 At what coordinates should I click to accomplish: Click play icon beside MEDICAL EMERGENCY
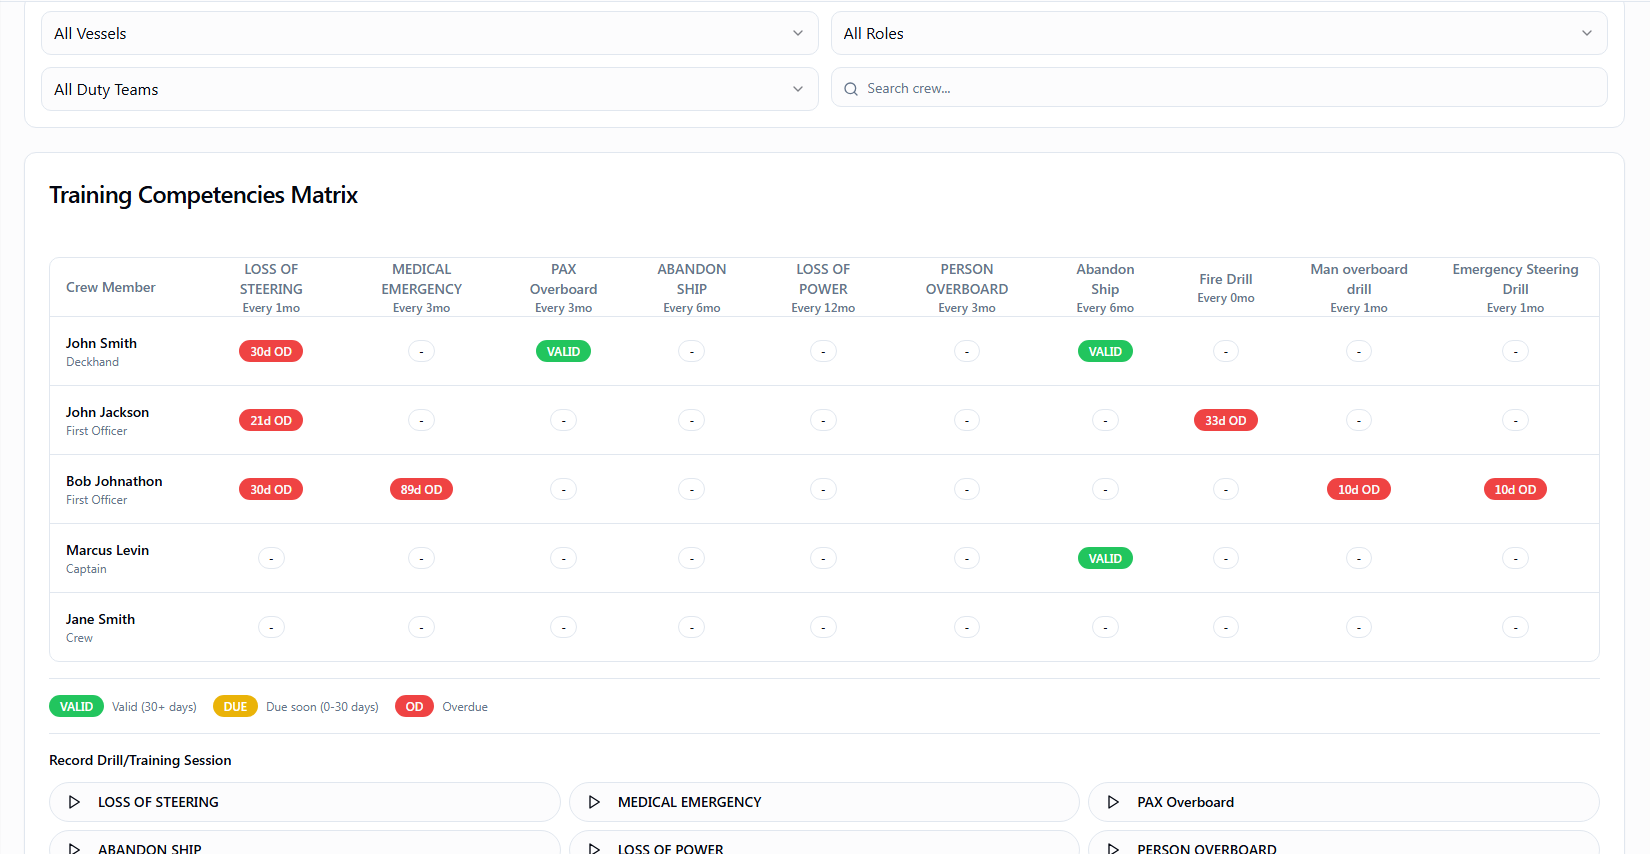pyautogui.click(x=594, y=802)
